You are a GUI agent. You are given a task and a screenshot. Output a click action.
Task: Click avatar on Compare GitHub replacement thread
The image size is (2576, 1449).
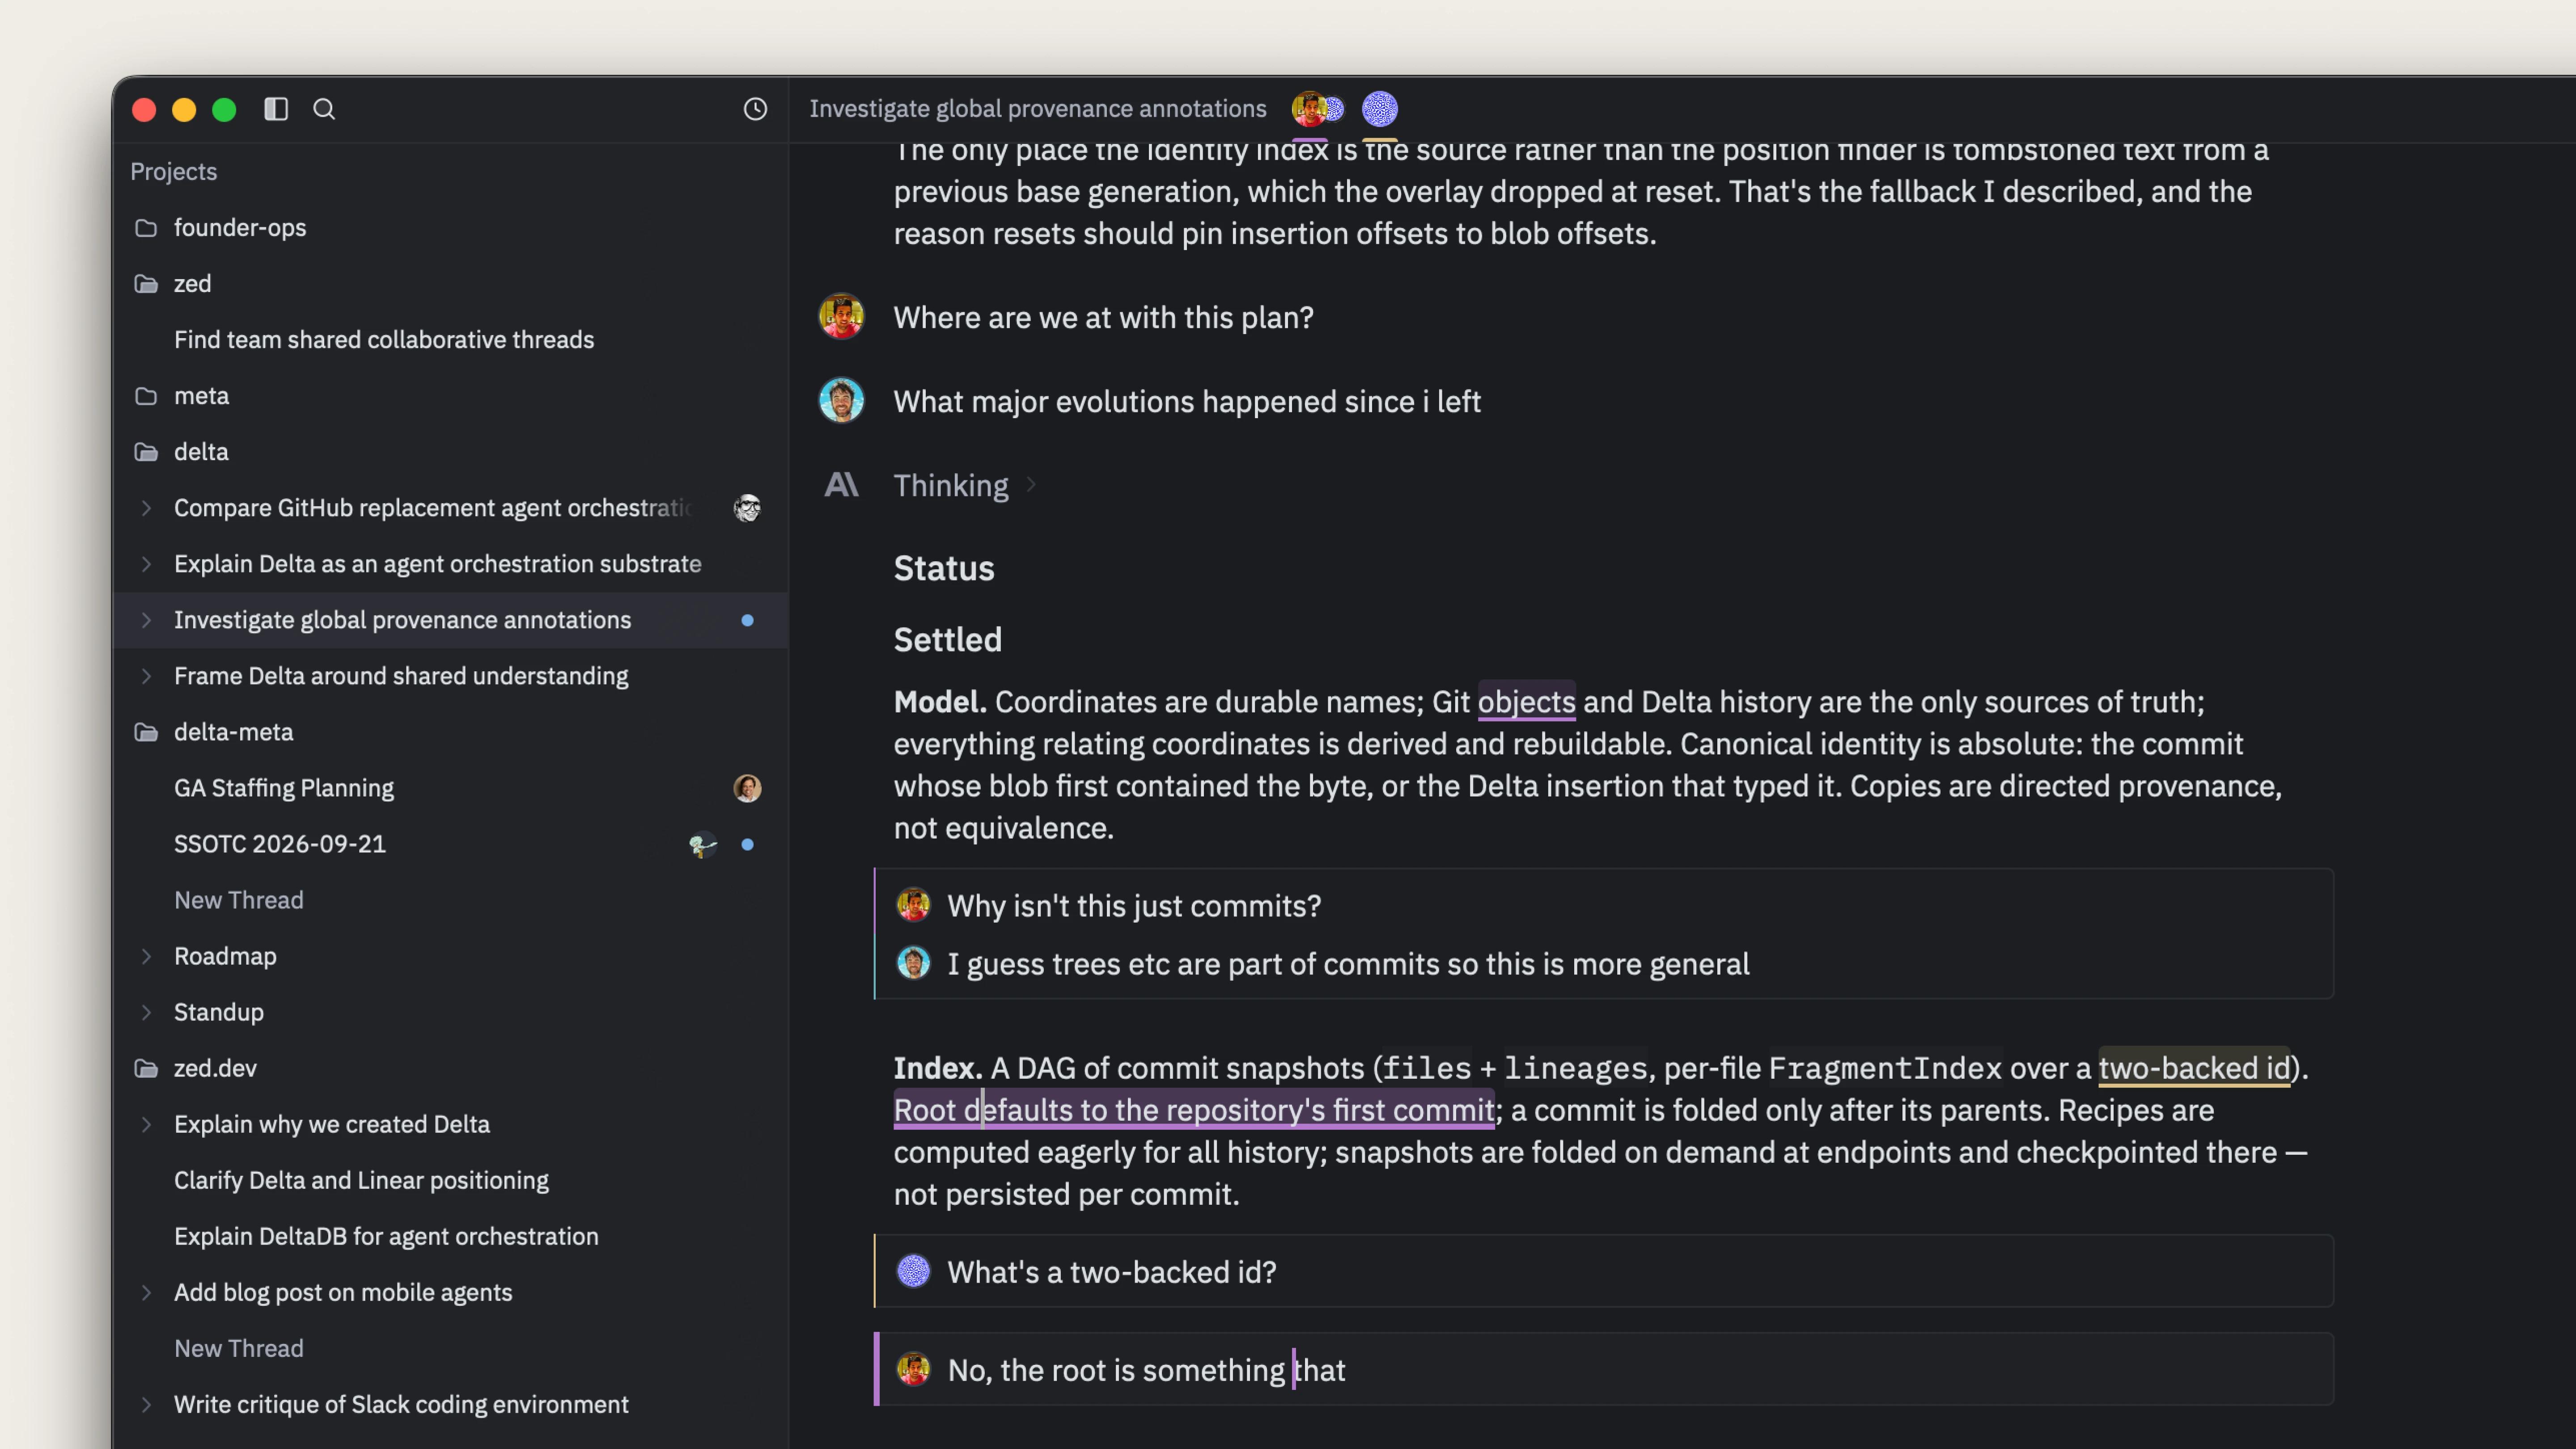tap(747, 508)
